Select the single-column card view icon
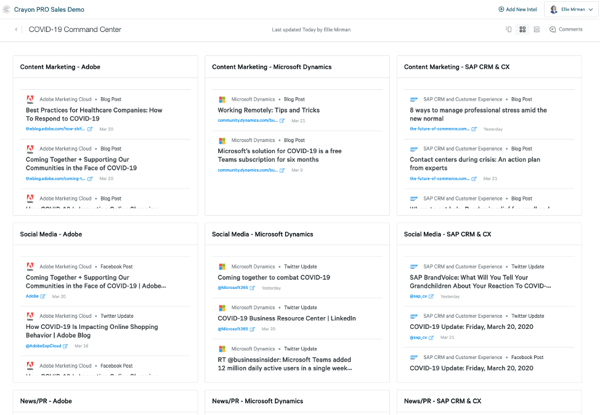Viewport: 600px width, 415px height. (508, 30)
